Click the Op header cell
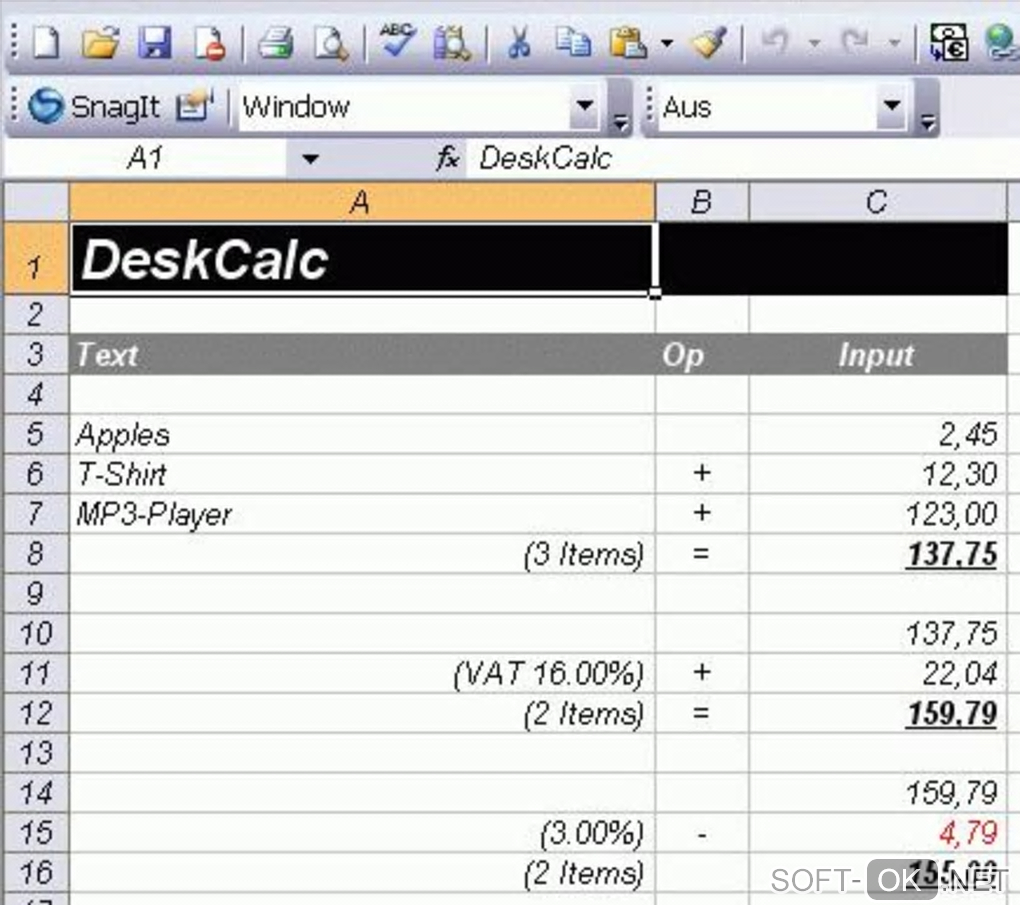The height and width of the screenshot is (905, 1020). (702, 355)
